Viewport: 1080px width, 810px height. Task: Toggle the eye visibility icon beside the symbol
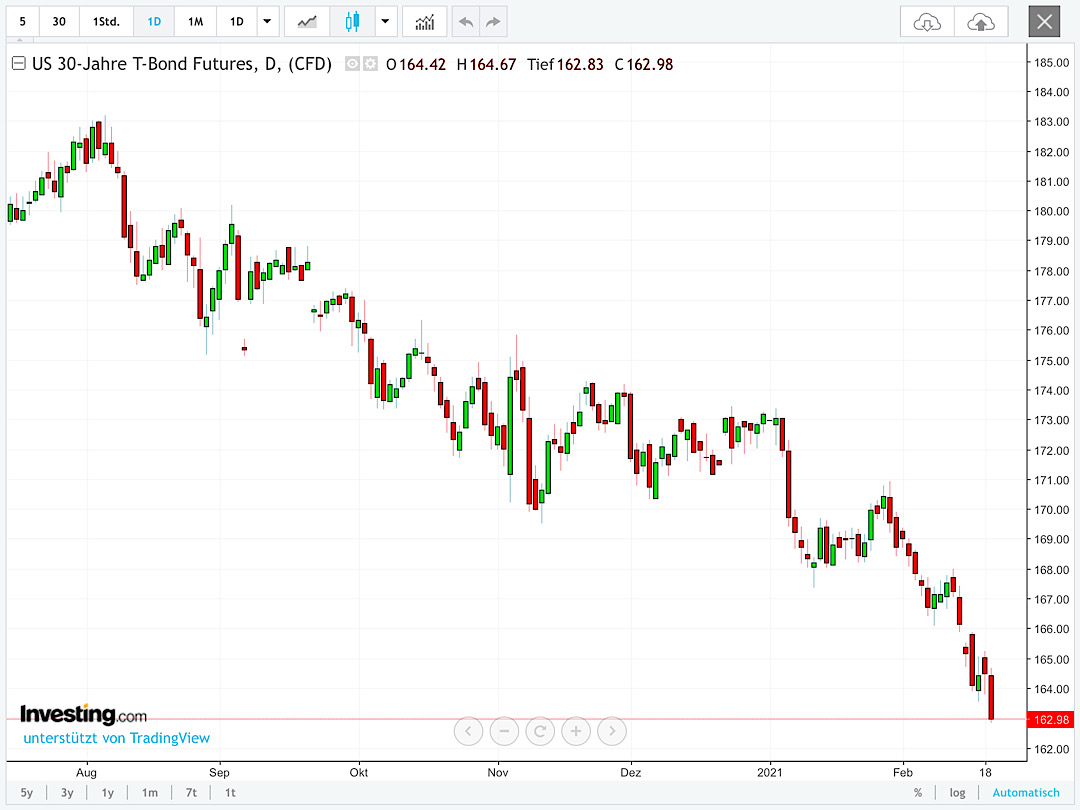(350, 64)
